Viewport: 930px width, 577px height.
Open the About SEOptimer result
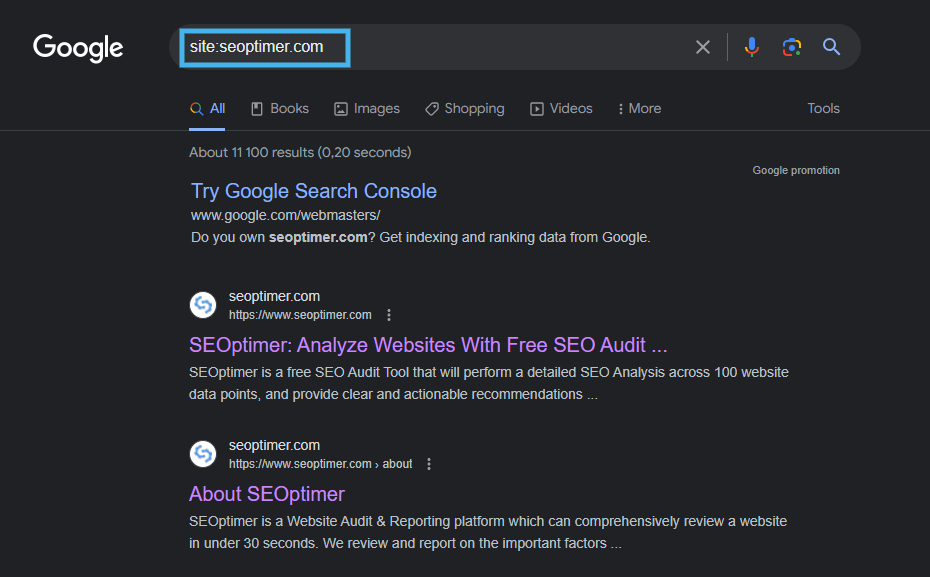pos(266,494)
